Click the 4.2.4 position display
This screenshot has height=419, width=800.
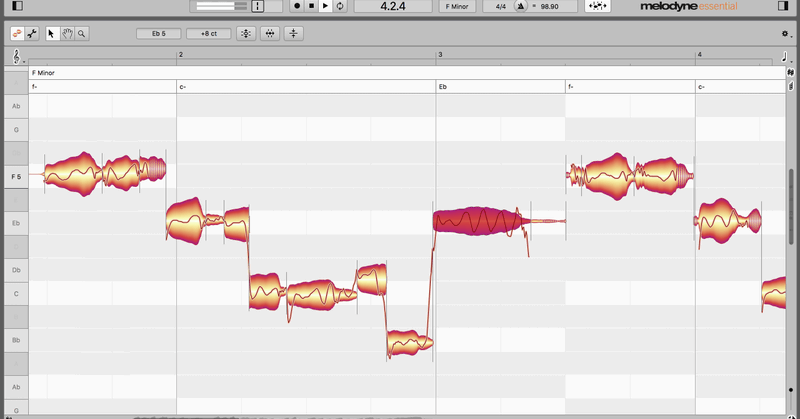point(393,6)
